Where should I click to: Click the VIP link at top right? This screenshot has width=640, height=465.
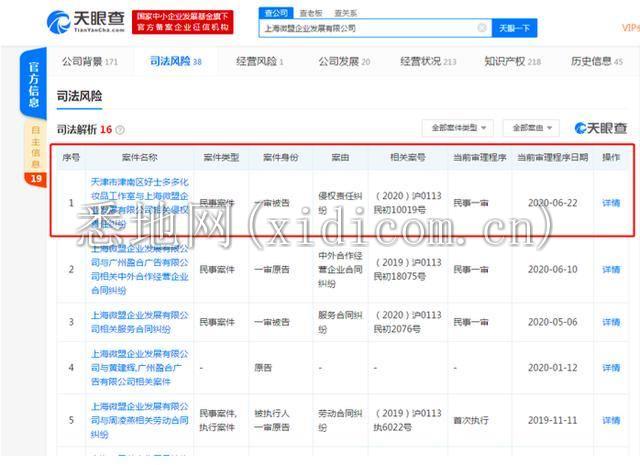click(x=631, y=28)
